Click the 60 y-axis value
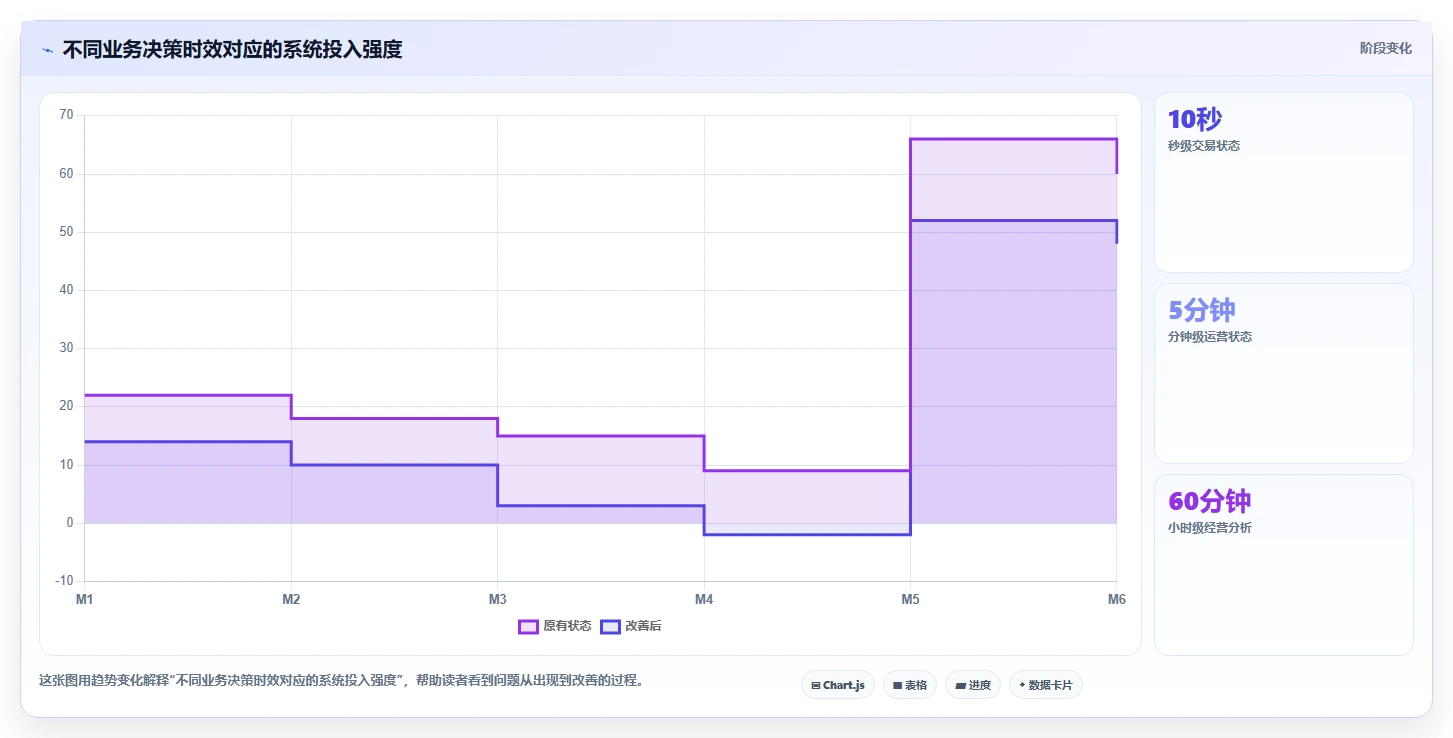The width and height of the screenshot is (1453, 738). coord(66,173)
